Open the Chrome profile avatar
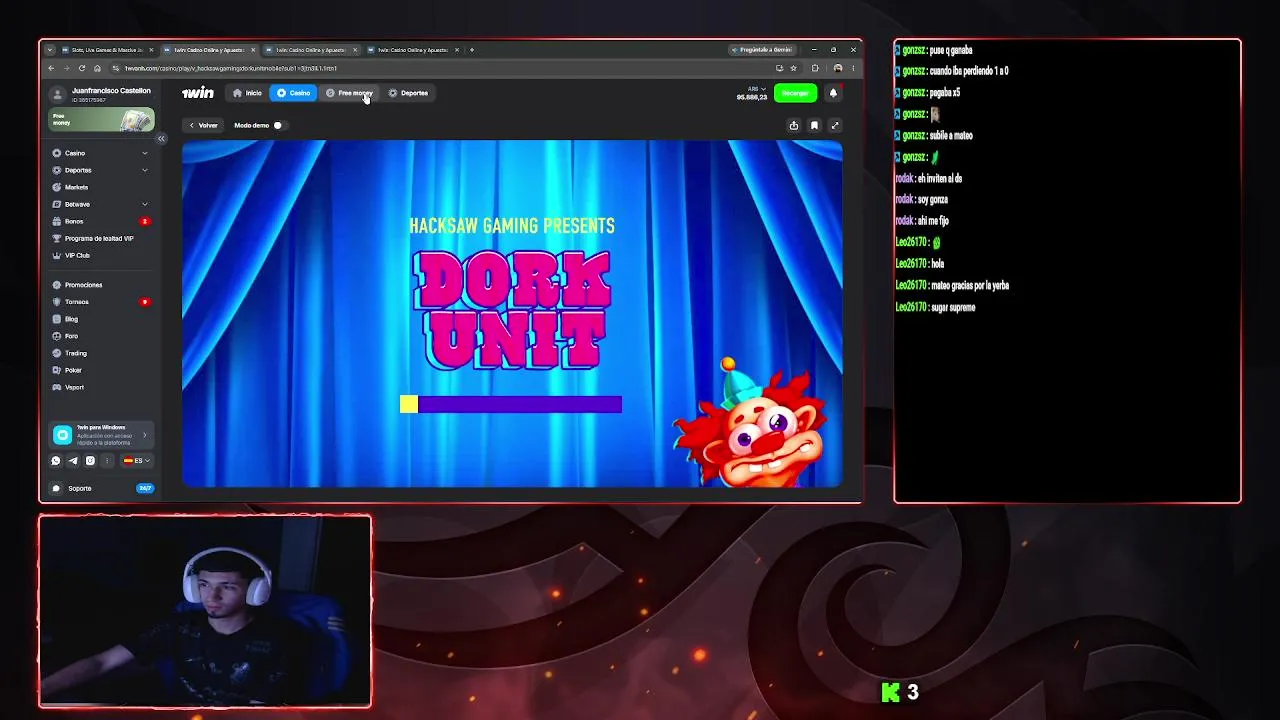Screen dimensions: 1280x720 click(838, 68)
